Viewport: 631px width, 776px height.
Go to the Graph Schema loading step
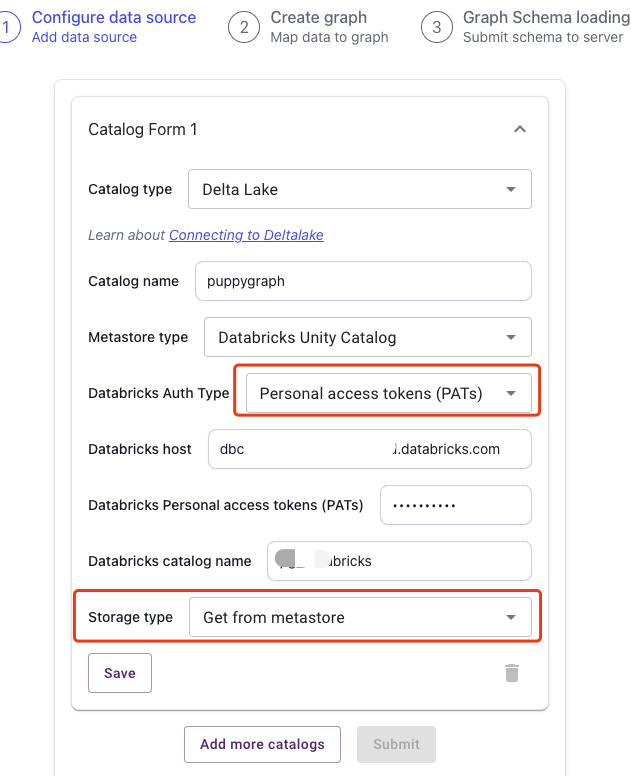click(x=546, y=27)
